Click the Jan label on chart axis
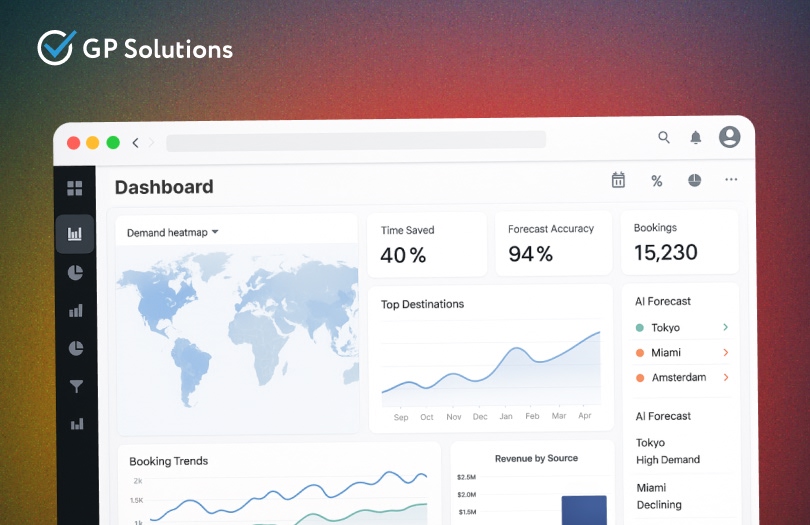The width and height of the screenshot is (810, 525). coord(506,416)
